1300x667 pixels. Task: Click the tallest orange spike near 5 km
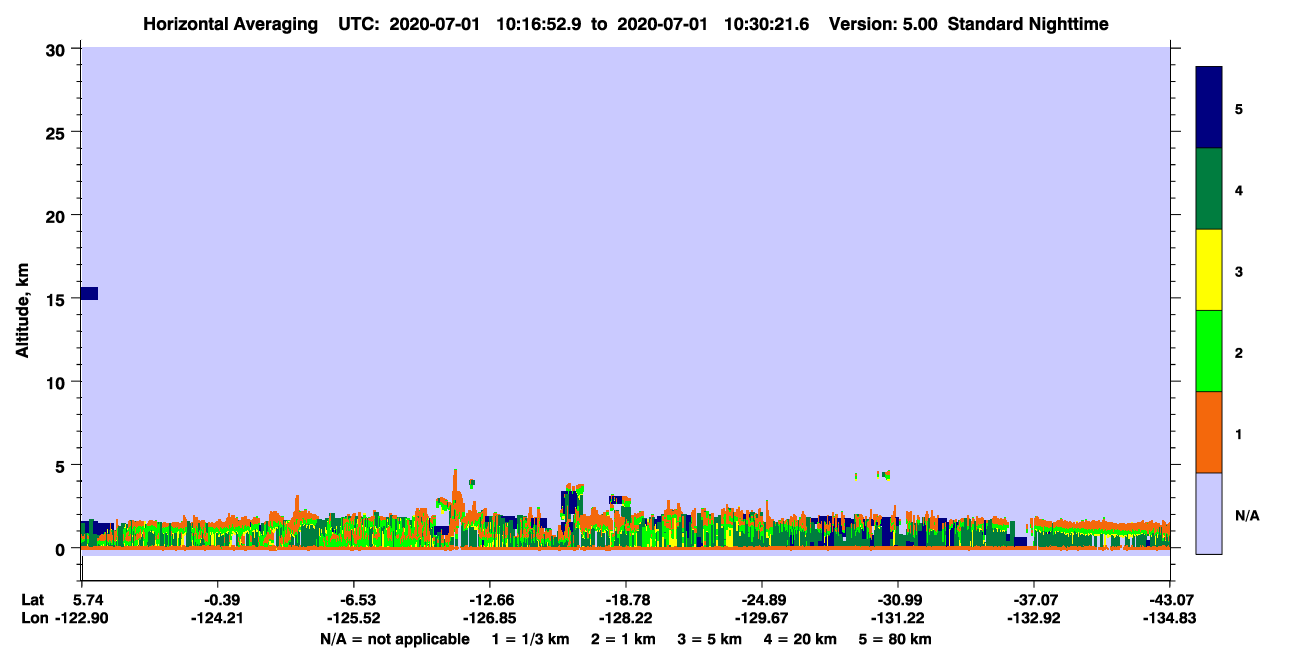click(456, 495)
